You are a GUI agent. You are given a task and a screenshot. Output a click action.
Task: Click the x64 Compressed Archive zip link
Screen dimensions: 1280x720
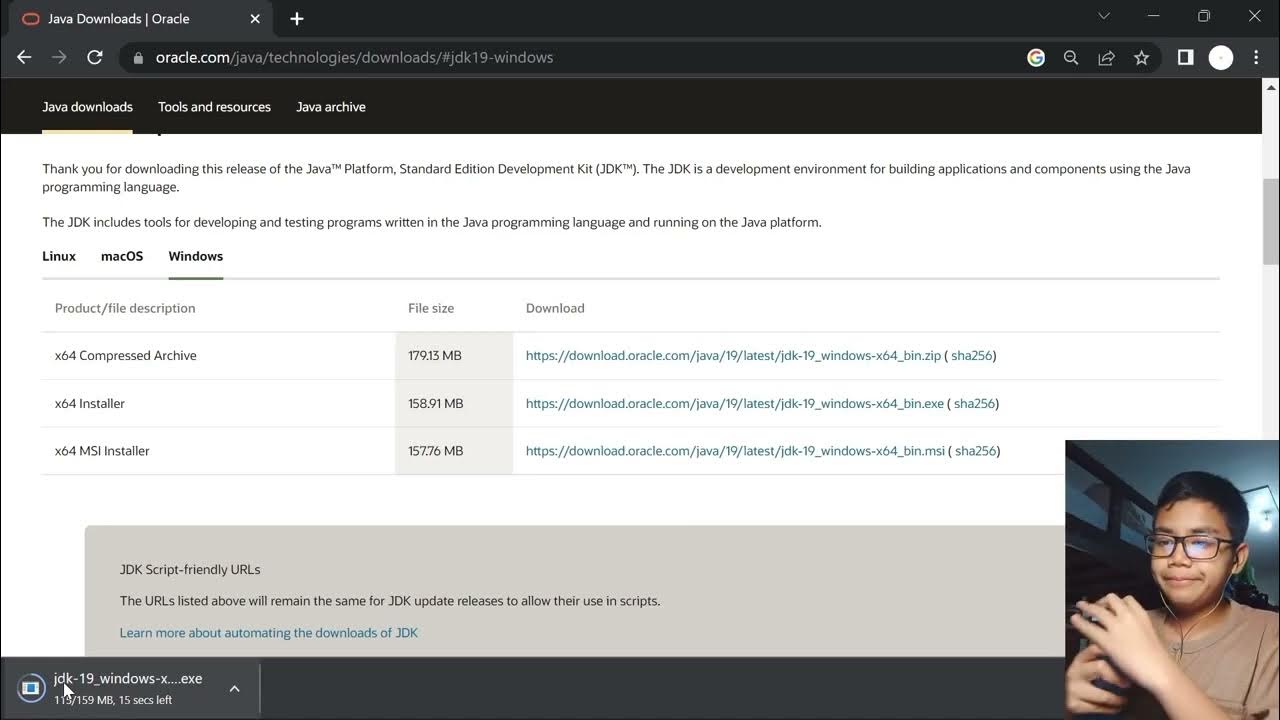click(x=733, y=355)
